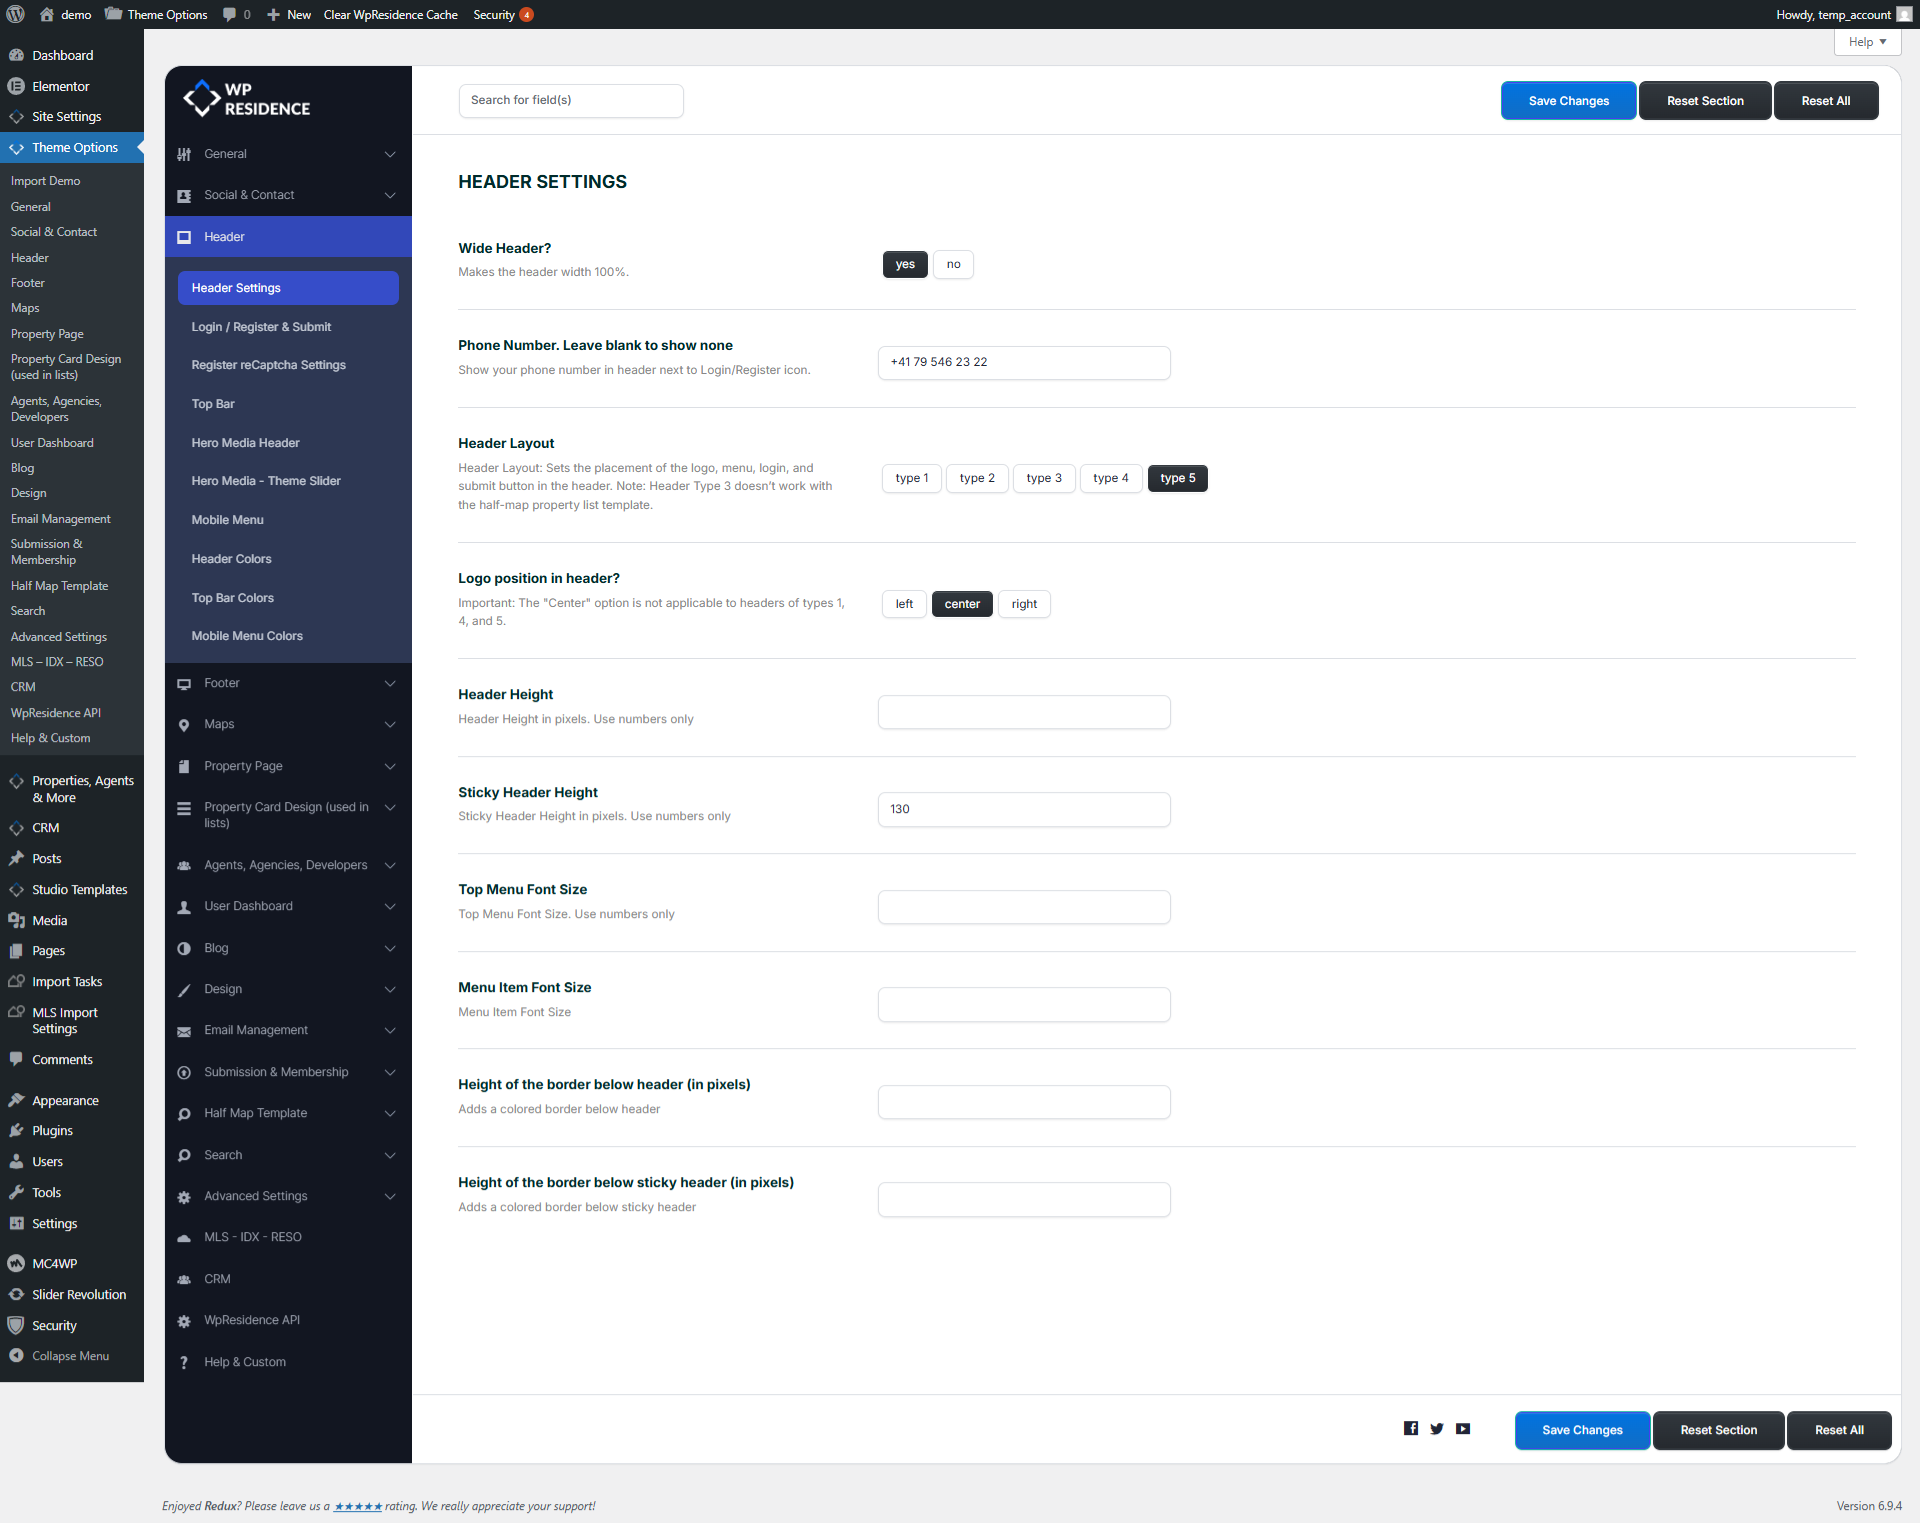This screenshot has width=1920, height=1523.
Task: Click the YouTube icon near Save Changes
Action: (x=1463, y=1429)
